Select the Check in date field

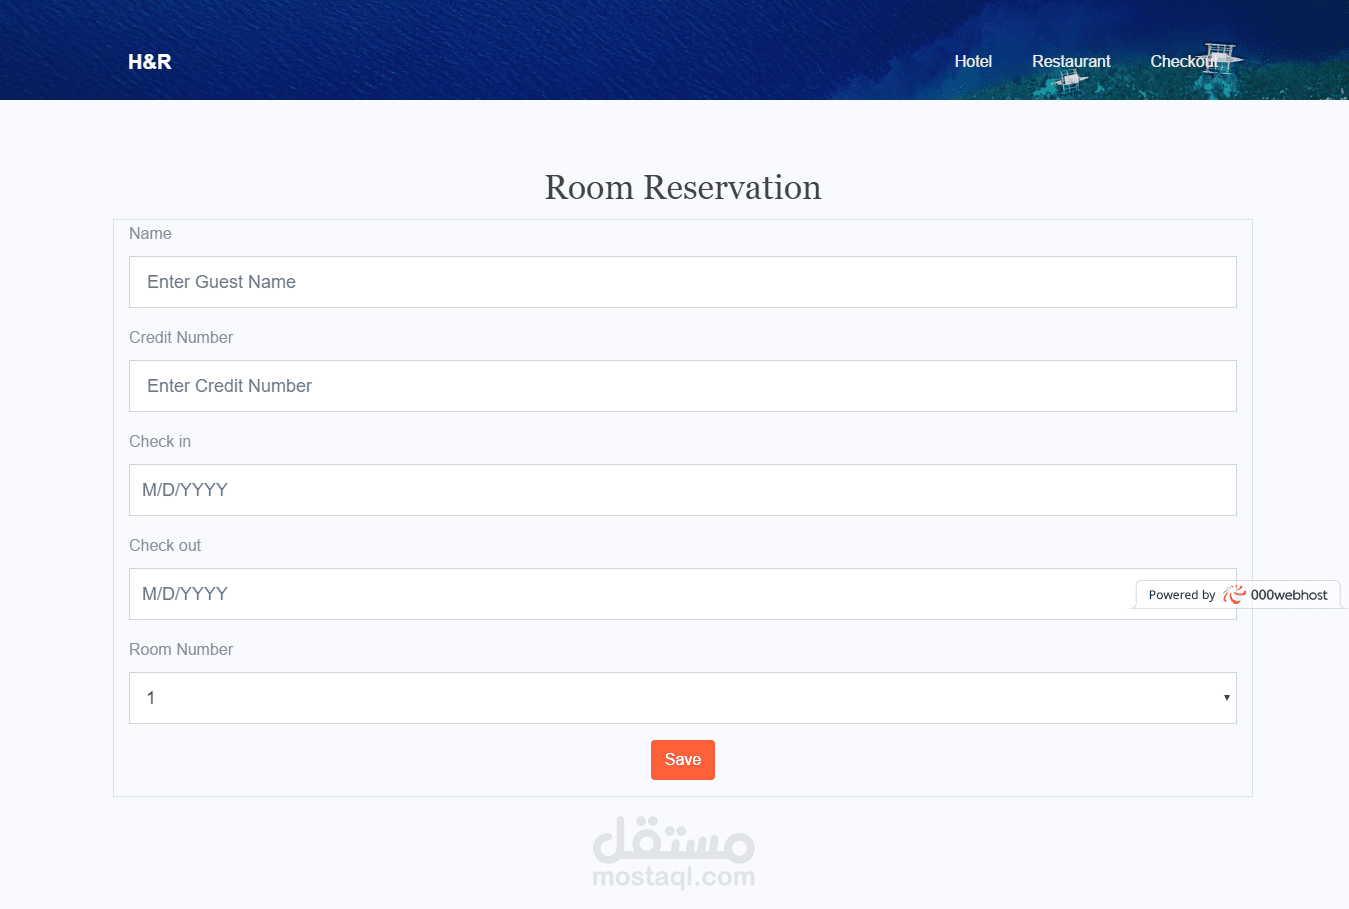(683, 490)
